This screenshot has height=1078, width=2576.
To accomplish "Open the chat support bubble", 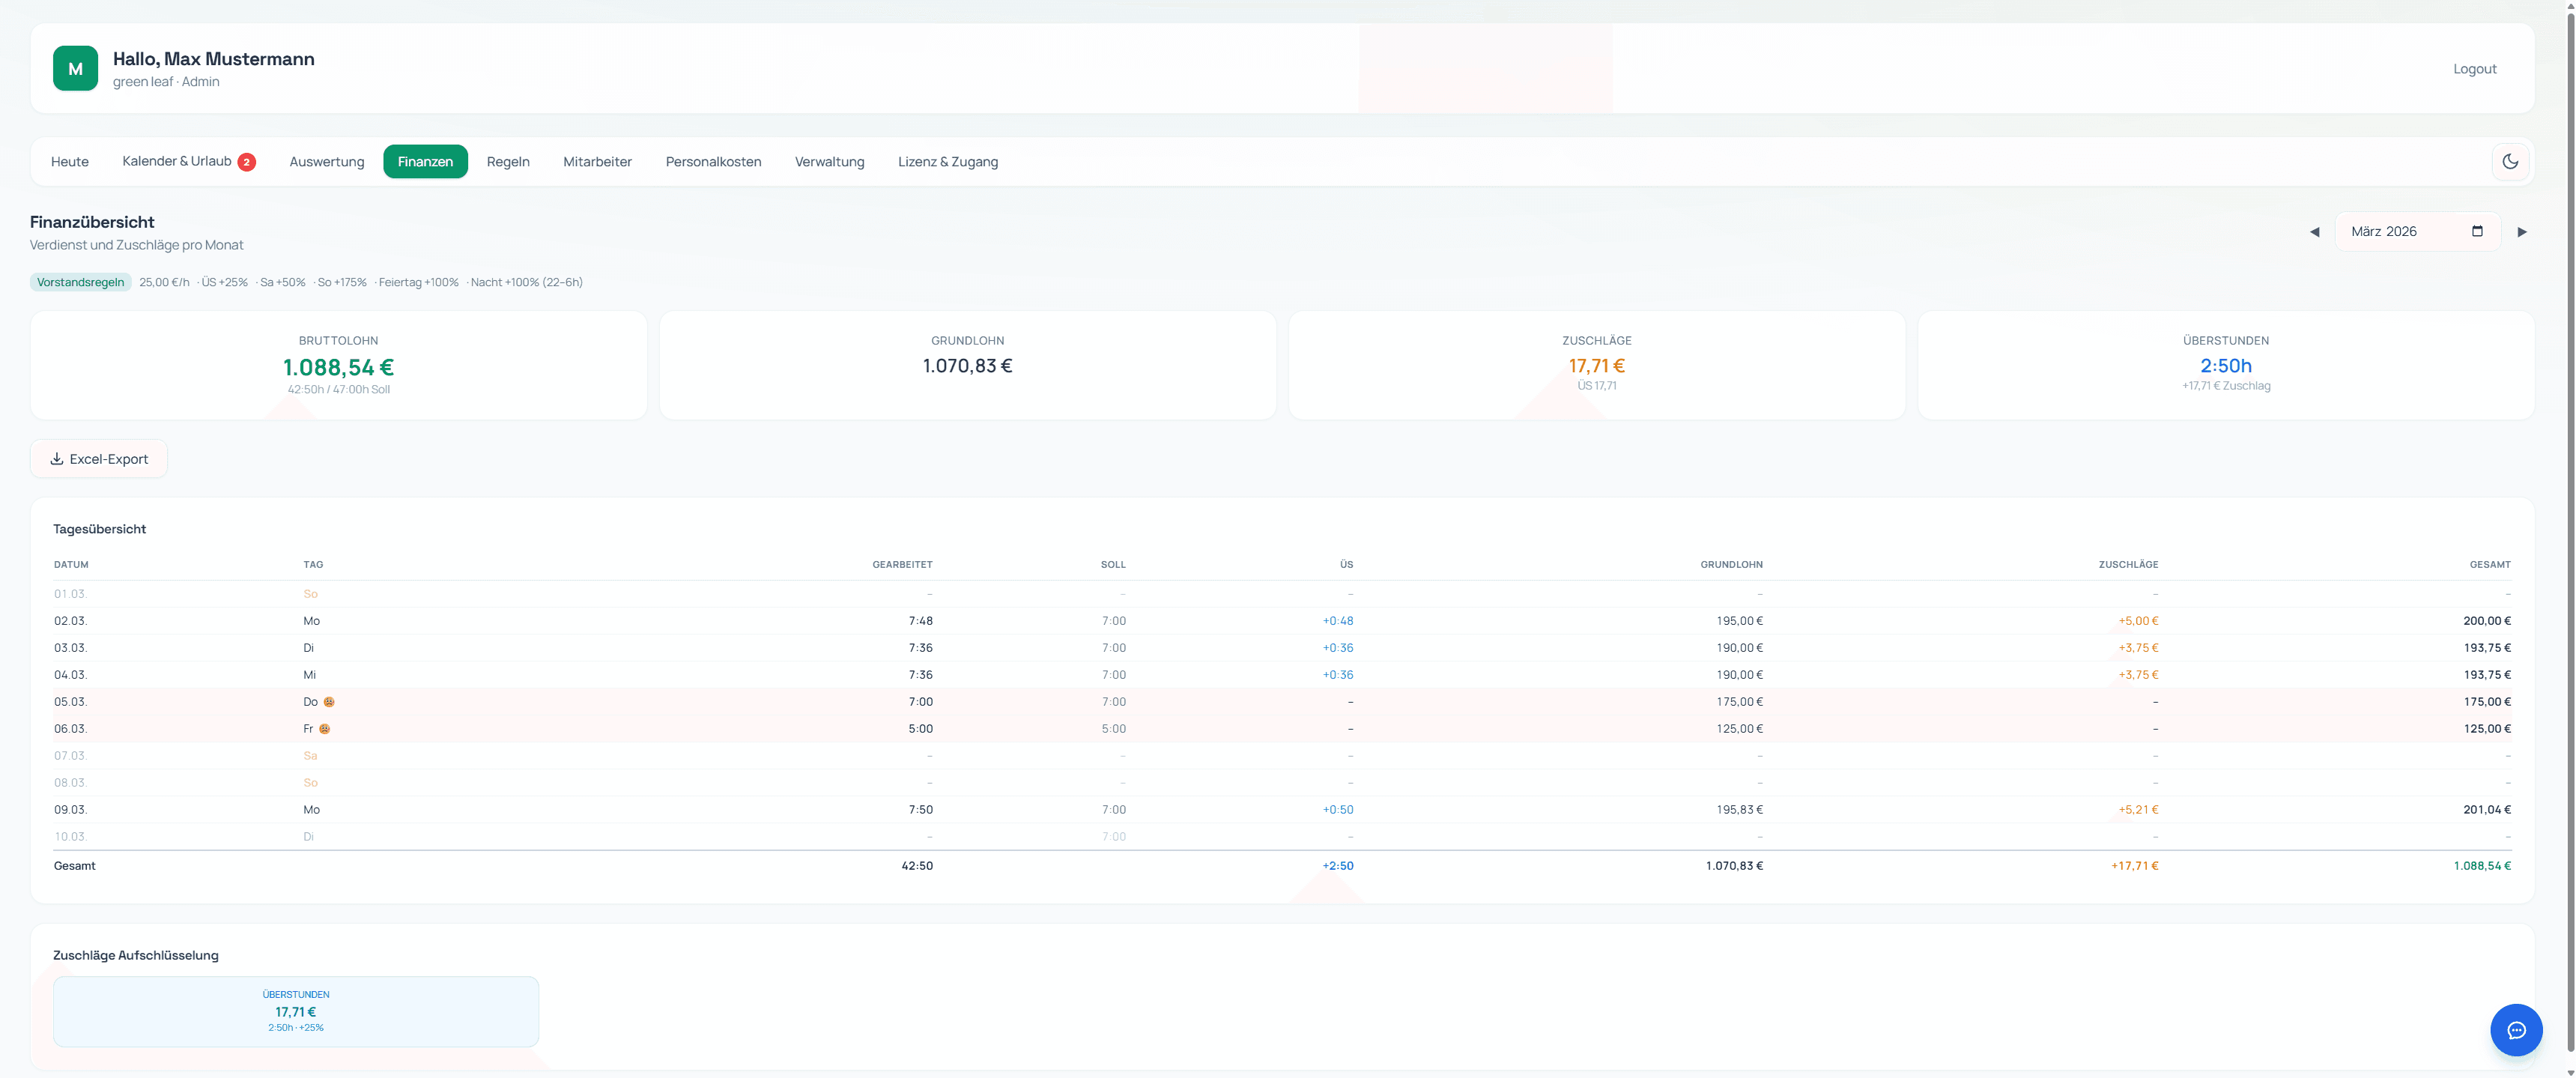I will 2515,1029.
